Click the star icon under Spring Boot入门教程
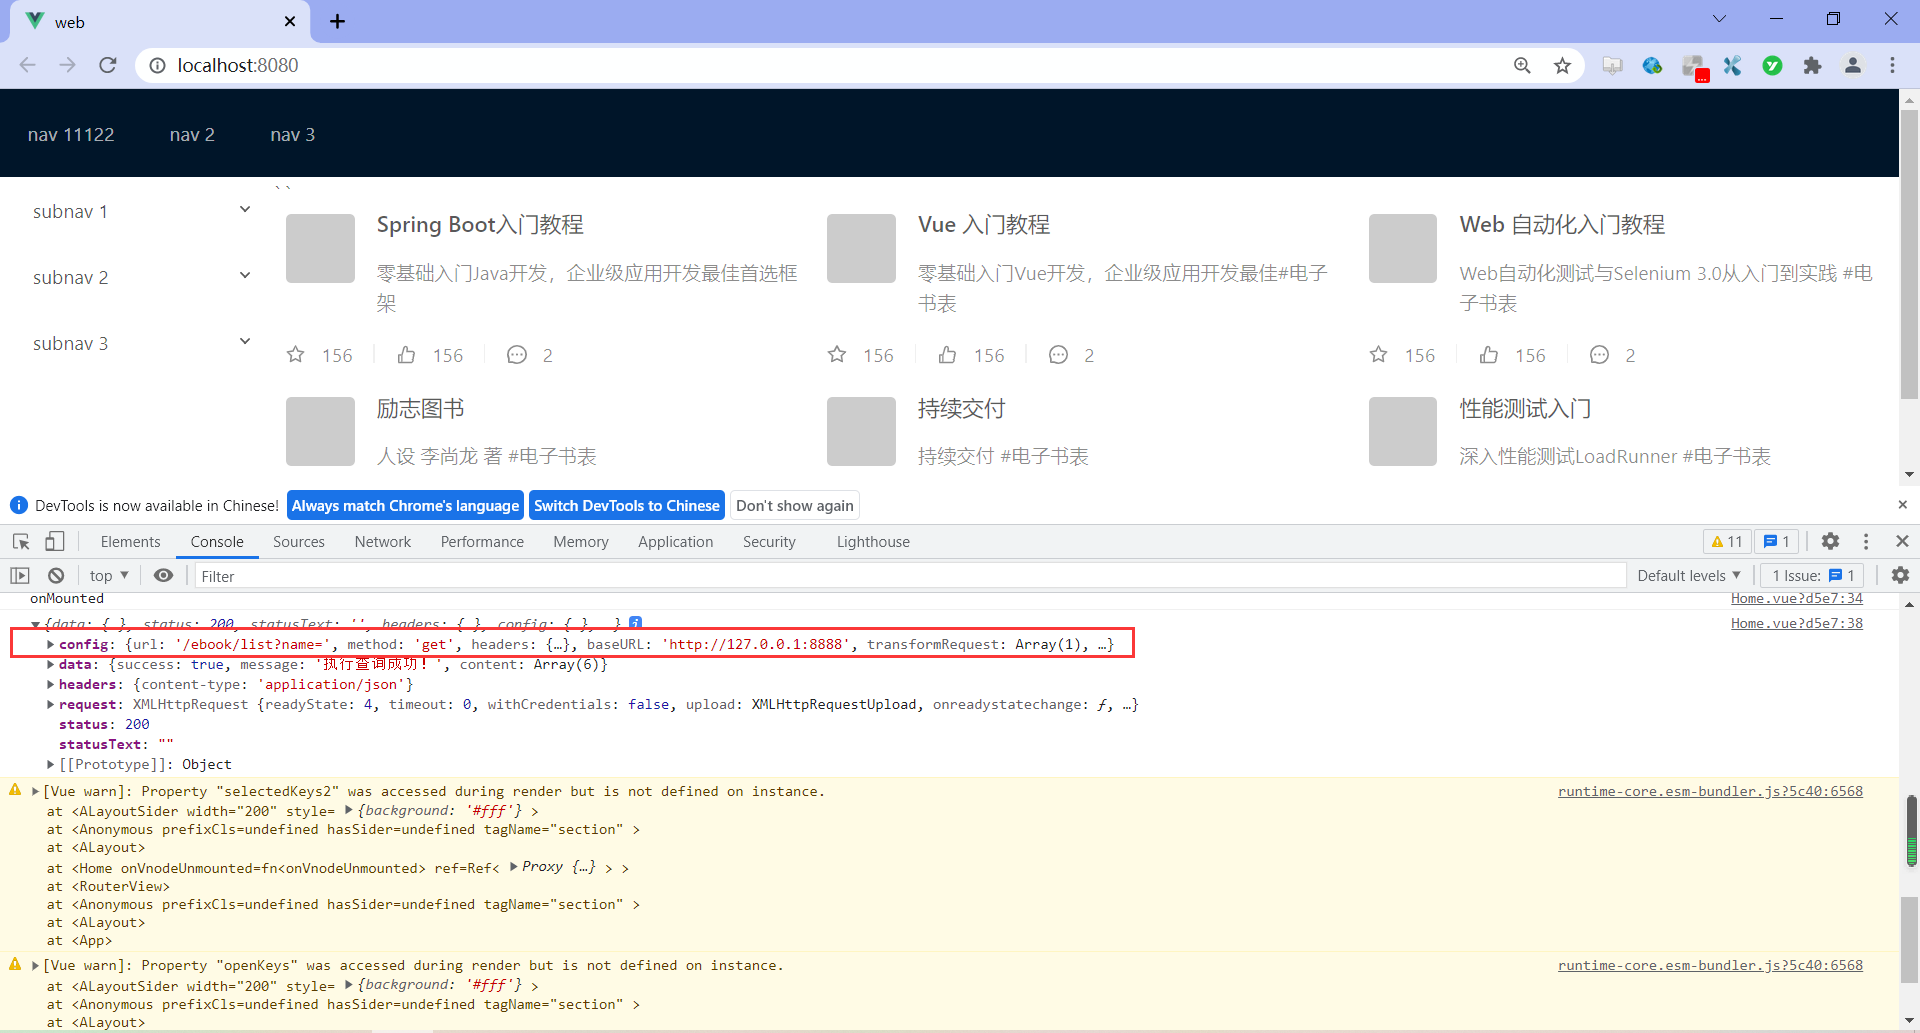The height and width of the screenshot is (1033, 1920). tap(295, 354)
